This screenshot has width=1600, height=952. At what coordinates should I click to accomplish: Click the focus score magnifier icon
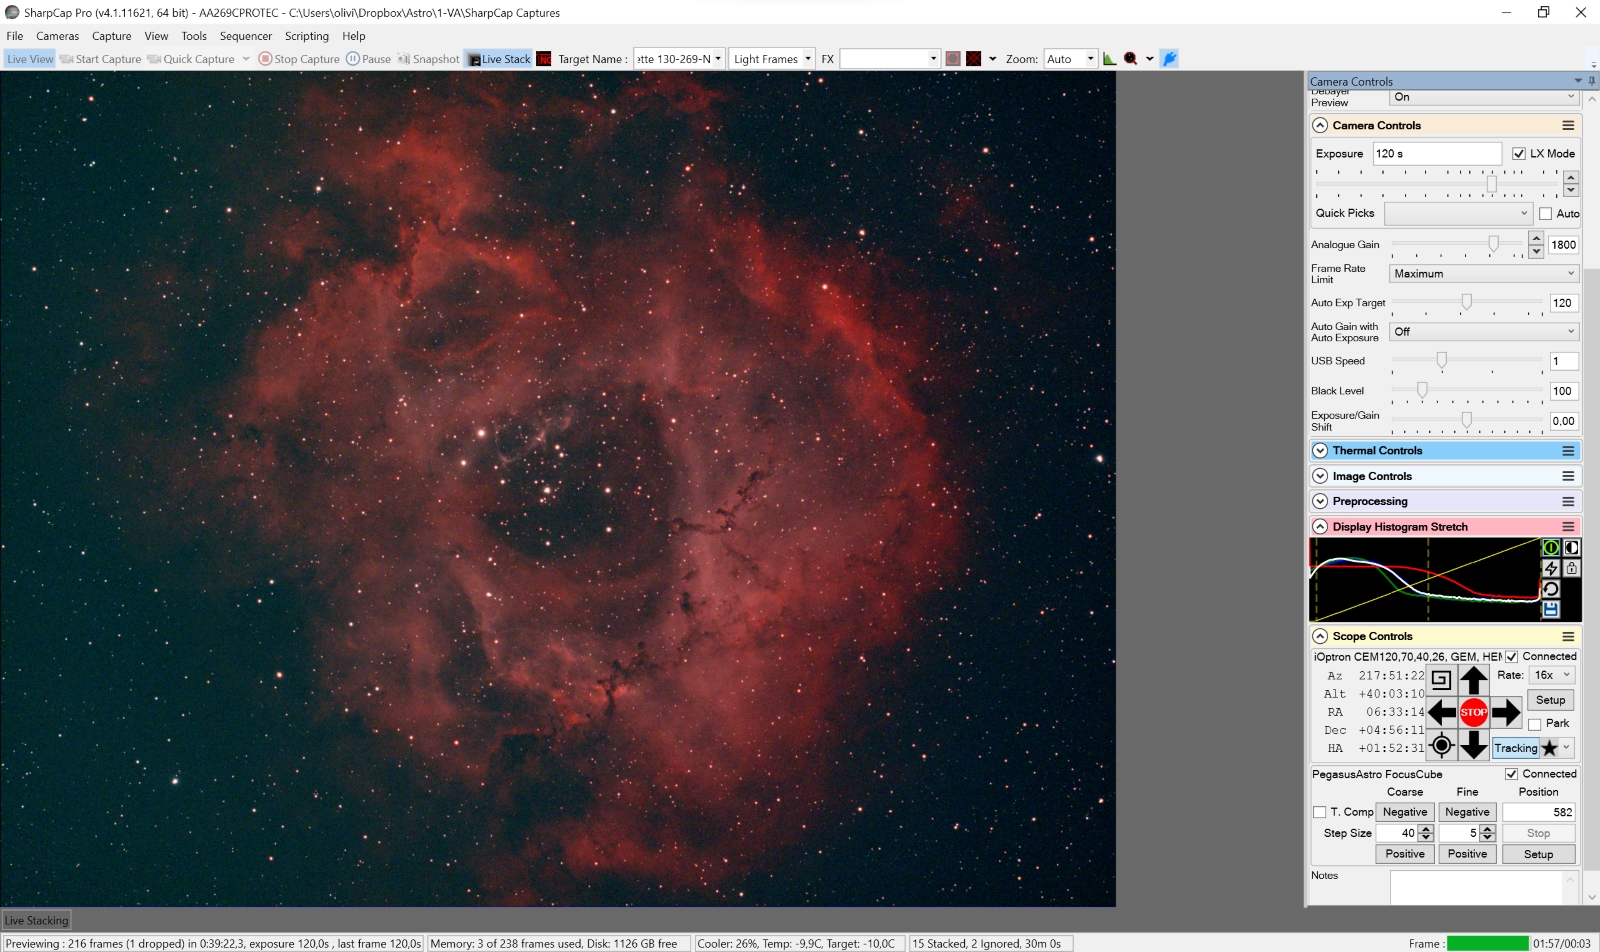point(1131,59)
